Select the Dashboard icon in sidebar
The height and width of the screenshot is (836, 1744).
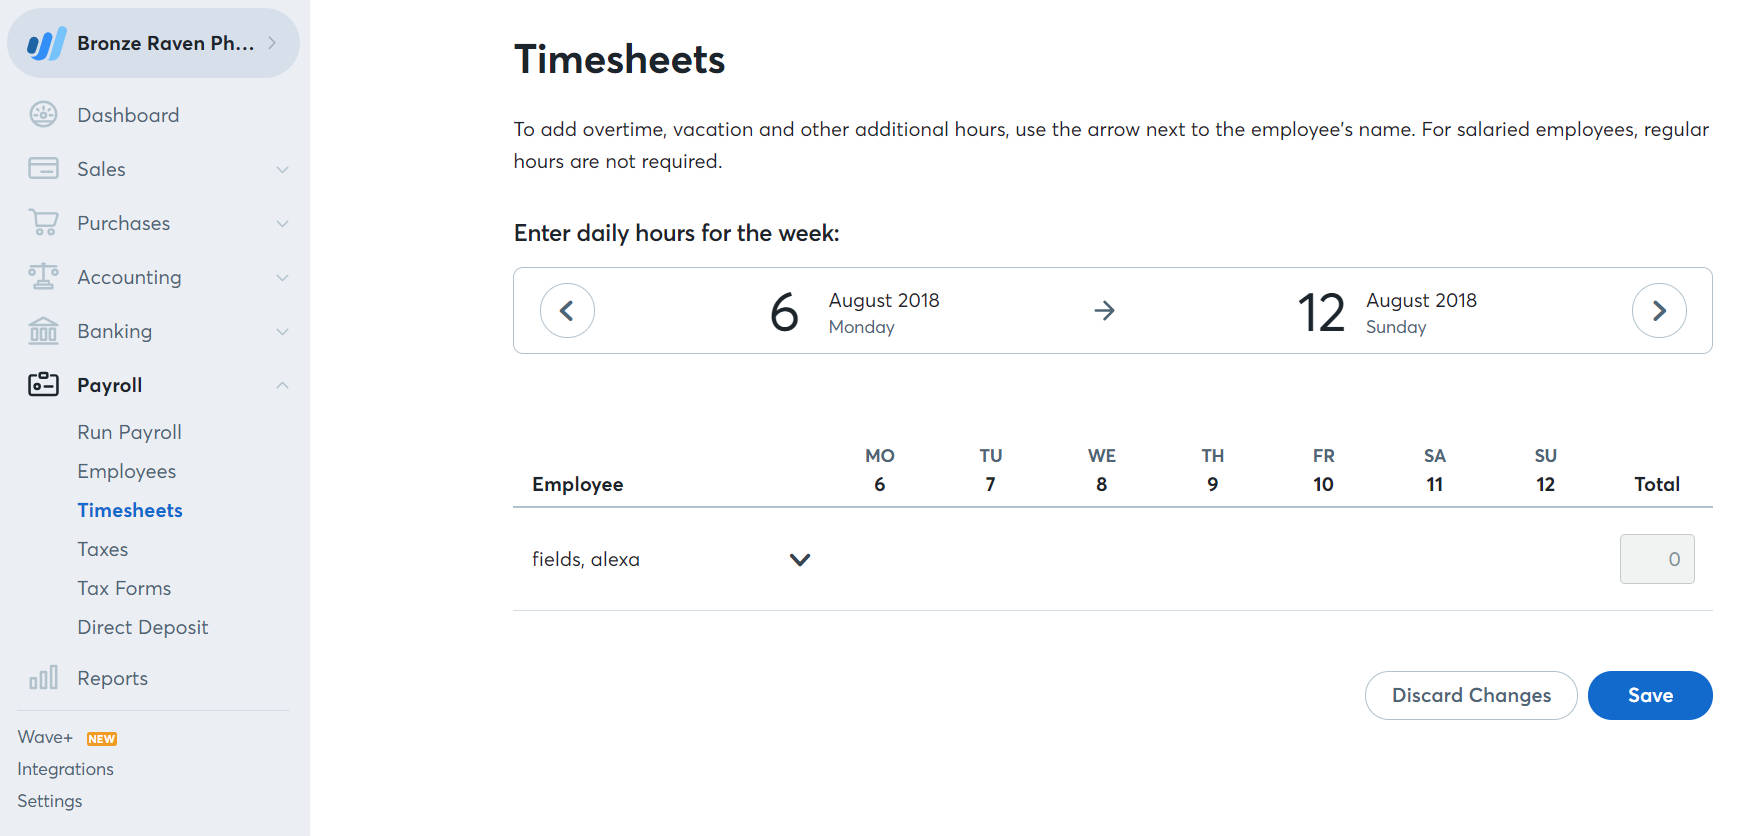point(43,114)
